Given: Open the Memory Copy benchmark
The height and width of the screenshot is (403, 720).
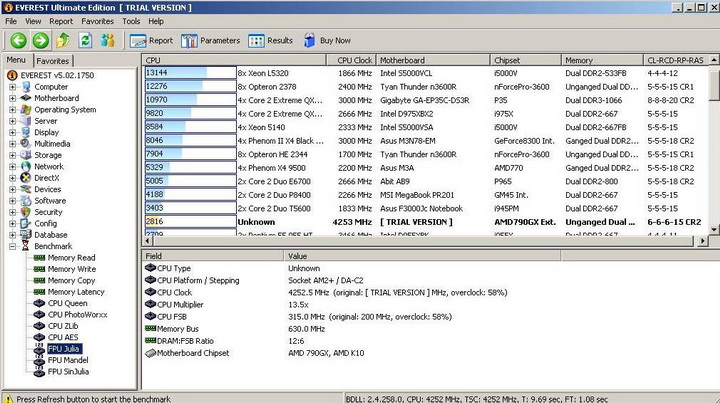Looking at the screenshot, I should [71, 280].
